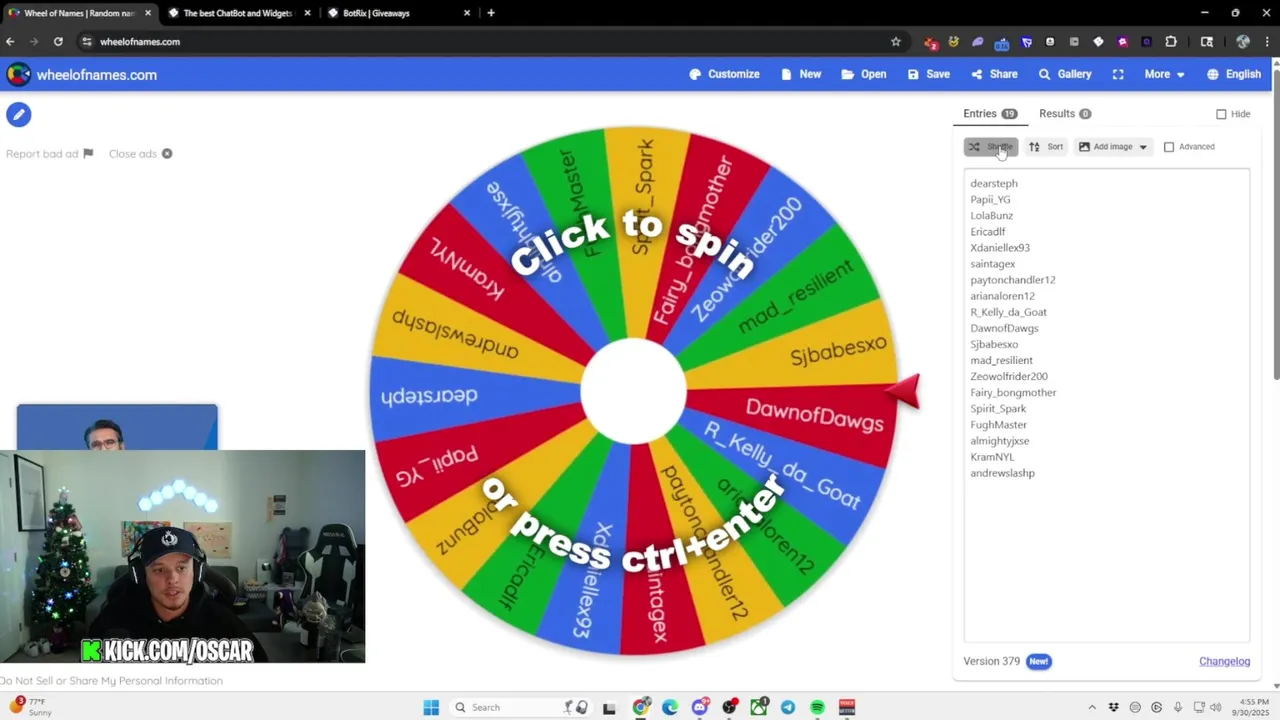Click the 'andrewslashp' entry in list
Image resolution: width=1280 pixels, height=720 pixels.
pos(1002,473)
